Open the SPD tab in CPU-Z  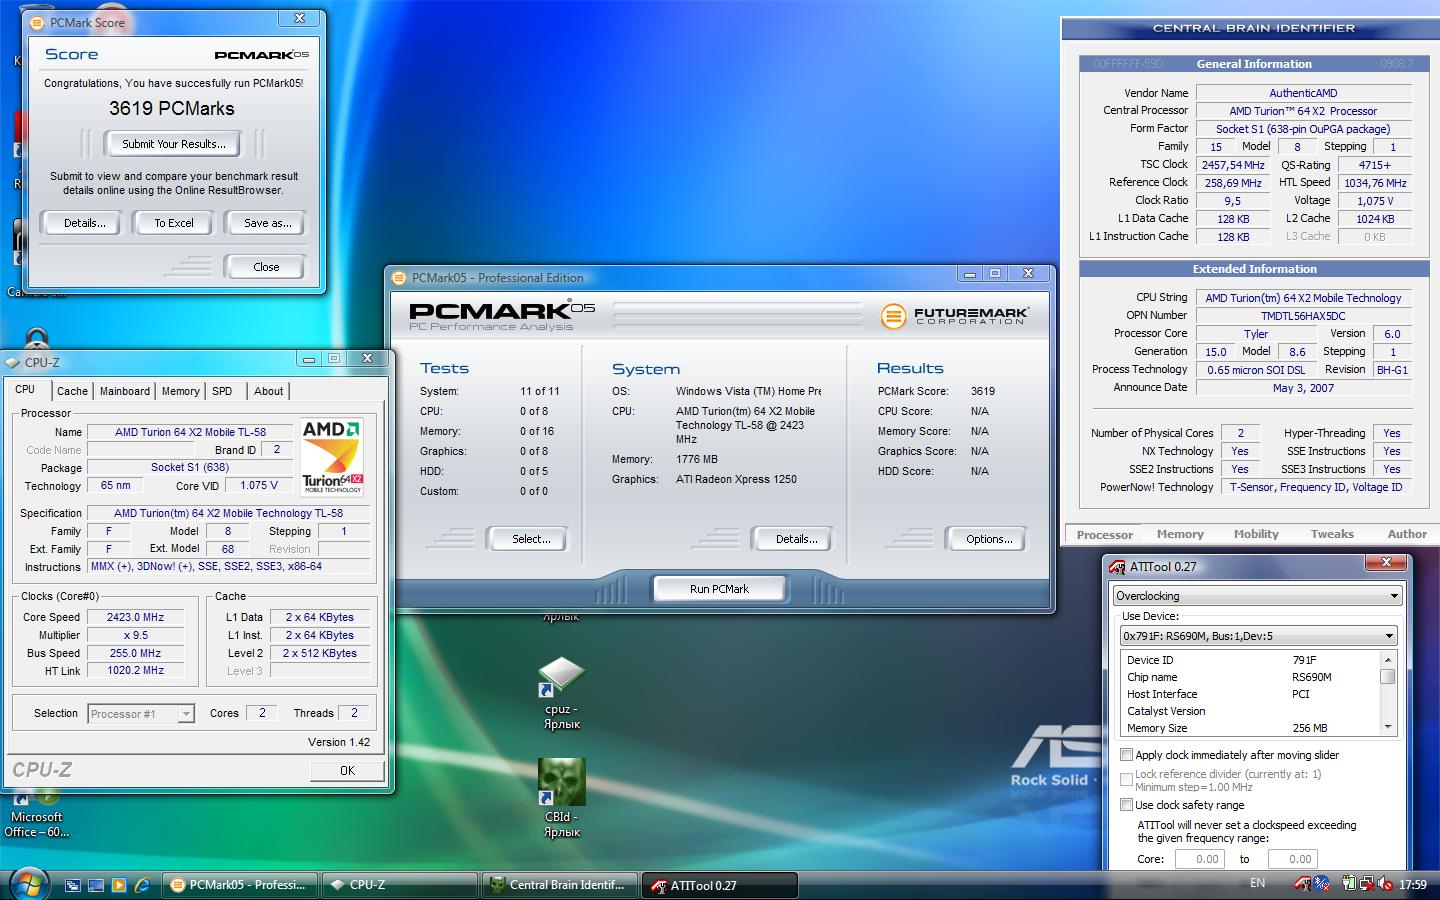[x=222, y=391]
